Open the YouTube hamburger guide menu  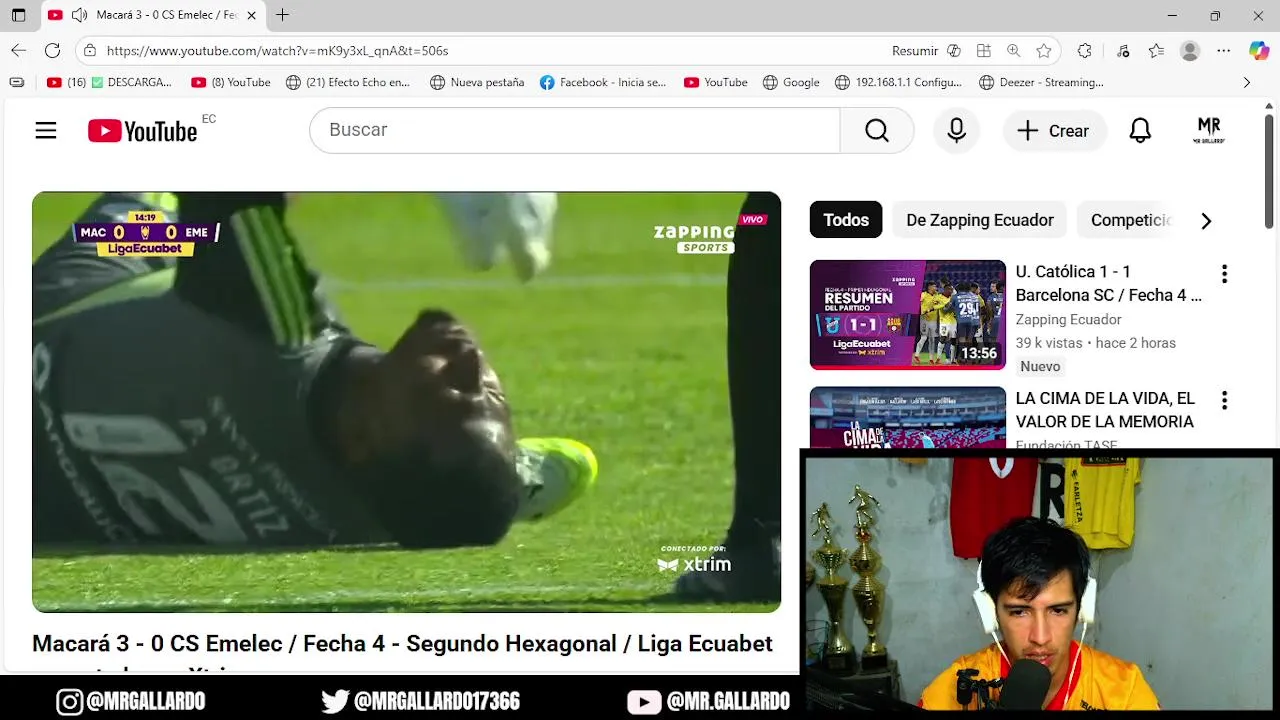(x=46, y=130)
